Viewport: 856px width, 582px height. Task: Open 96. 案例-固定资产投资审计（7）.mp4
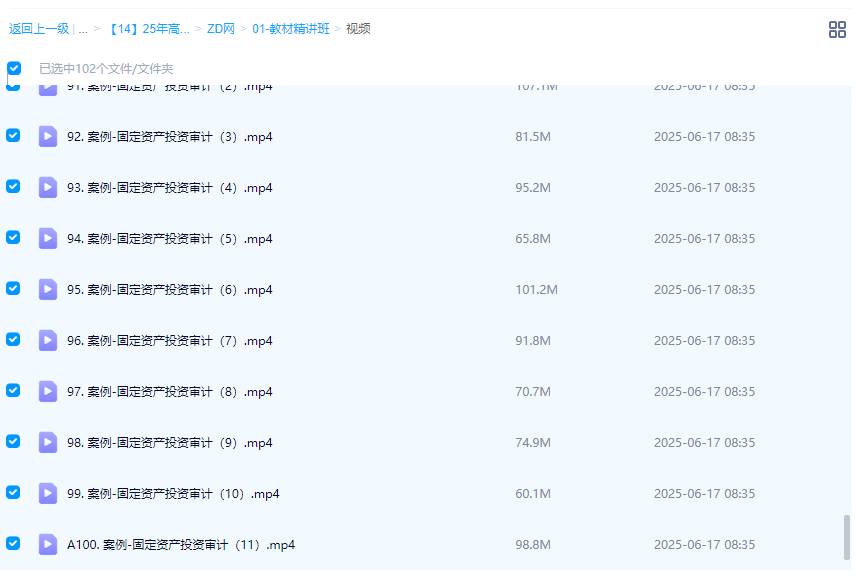coord(170,341)
